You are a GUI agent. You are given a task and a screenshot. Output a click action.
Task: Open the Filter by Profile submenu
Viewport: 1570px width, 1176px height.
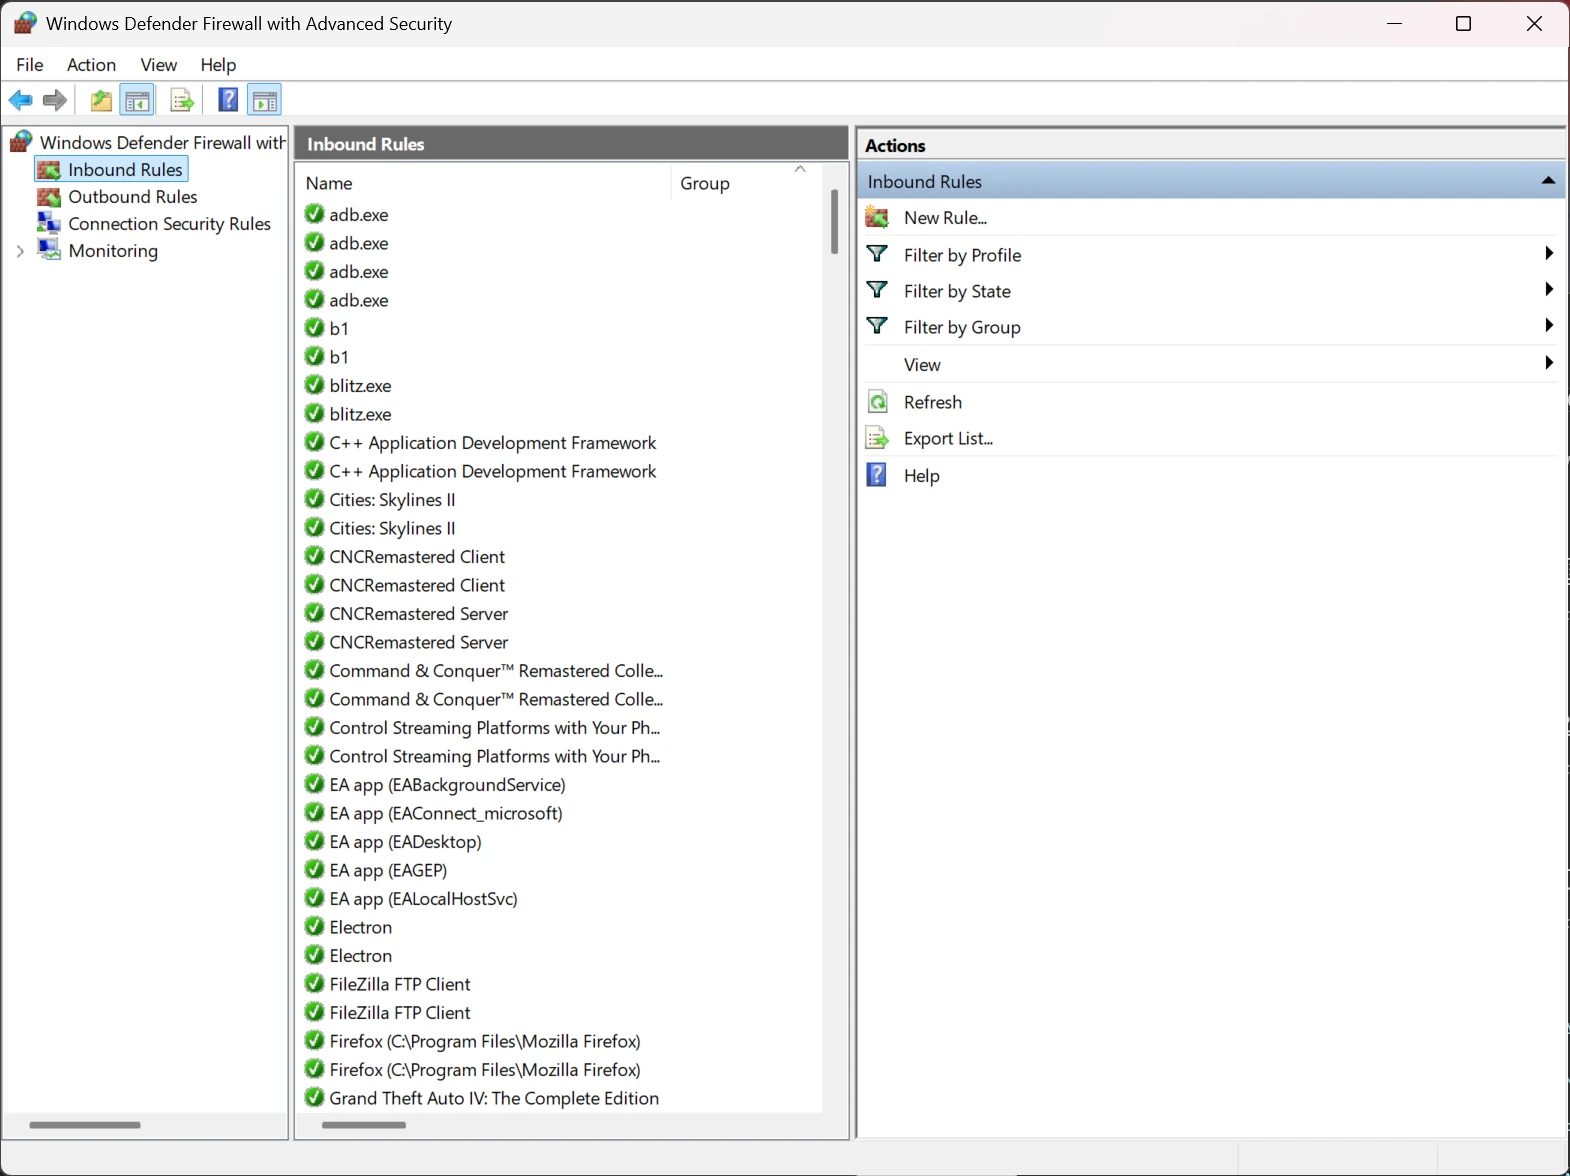[x=1548, y=254]
